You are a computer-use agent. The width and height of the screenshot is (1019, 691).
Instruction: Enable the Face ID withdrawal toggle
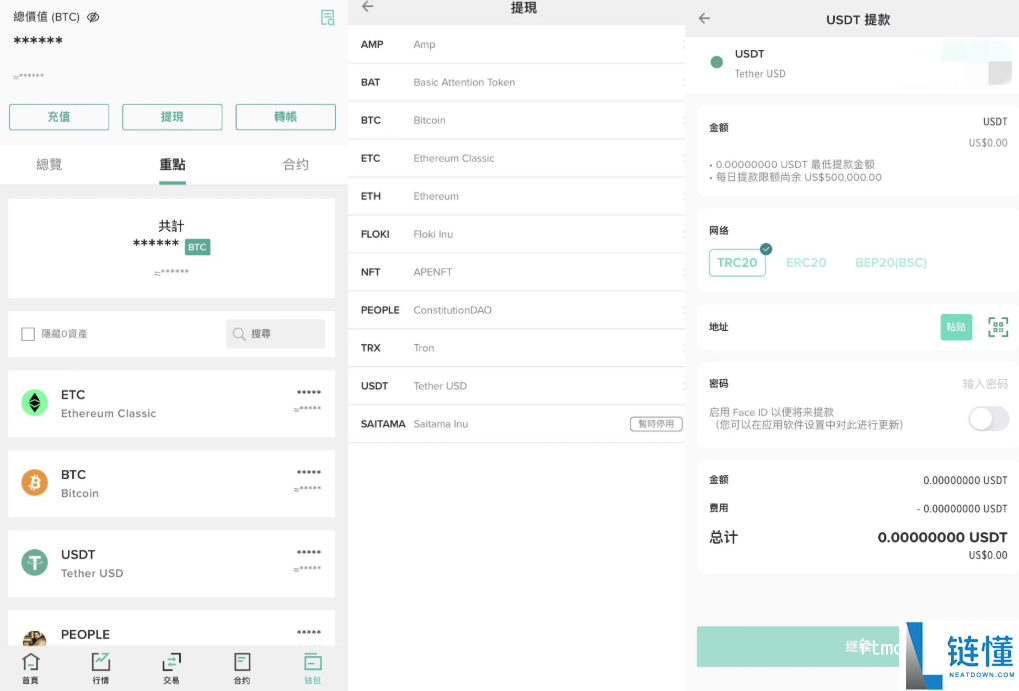click(988, 419)
